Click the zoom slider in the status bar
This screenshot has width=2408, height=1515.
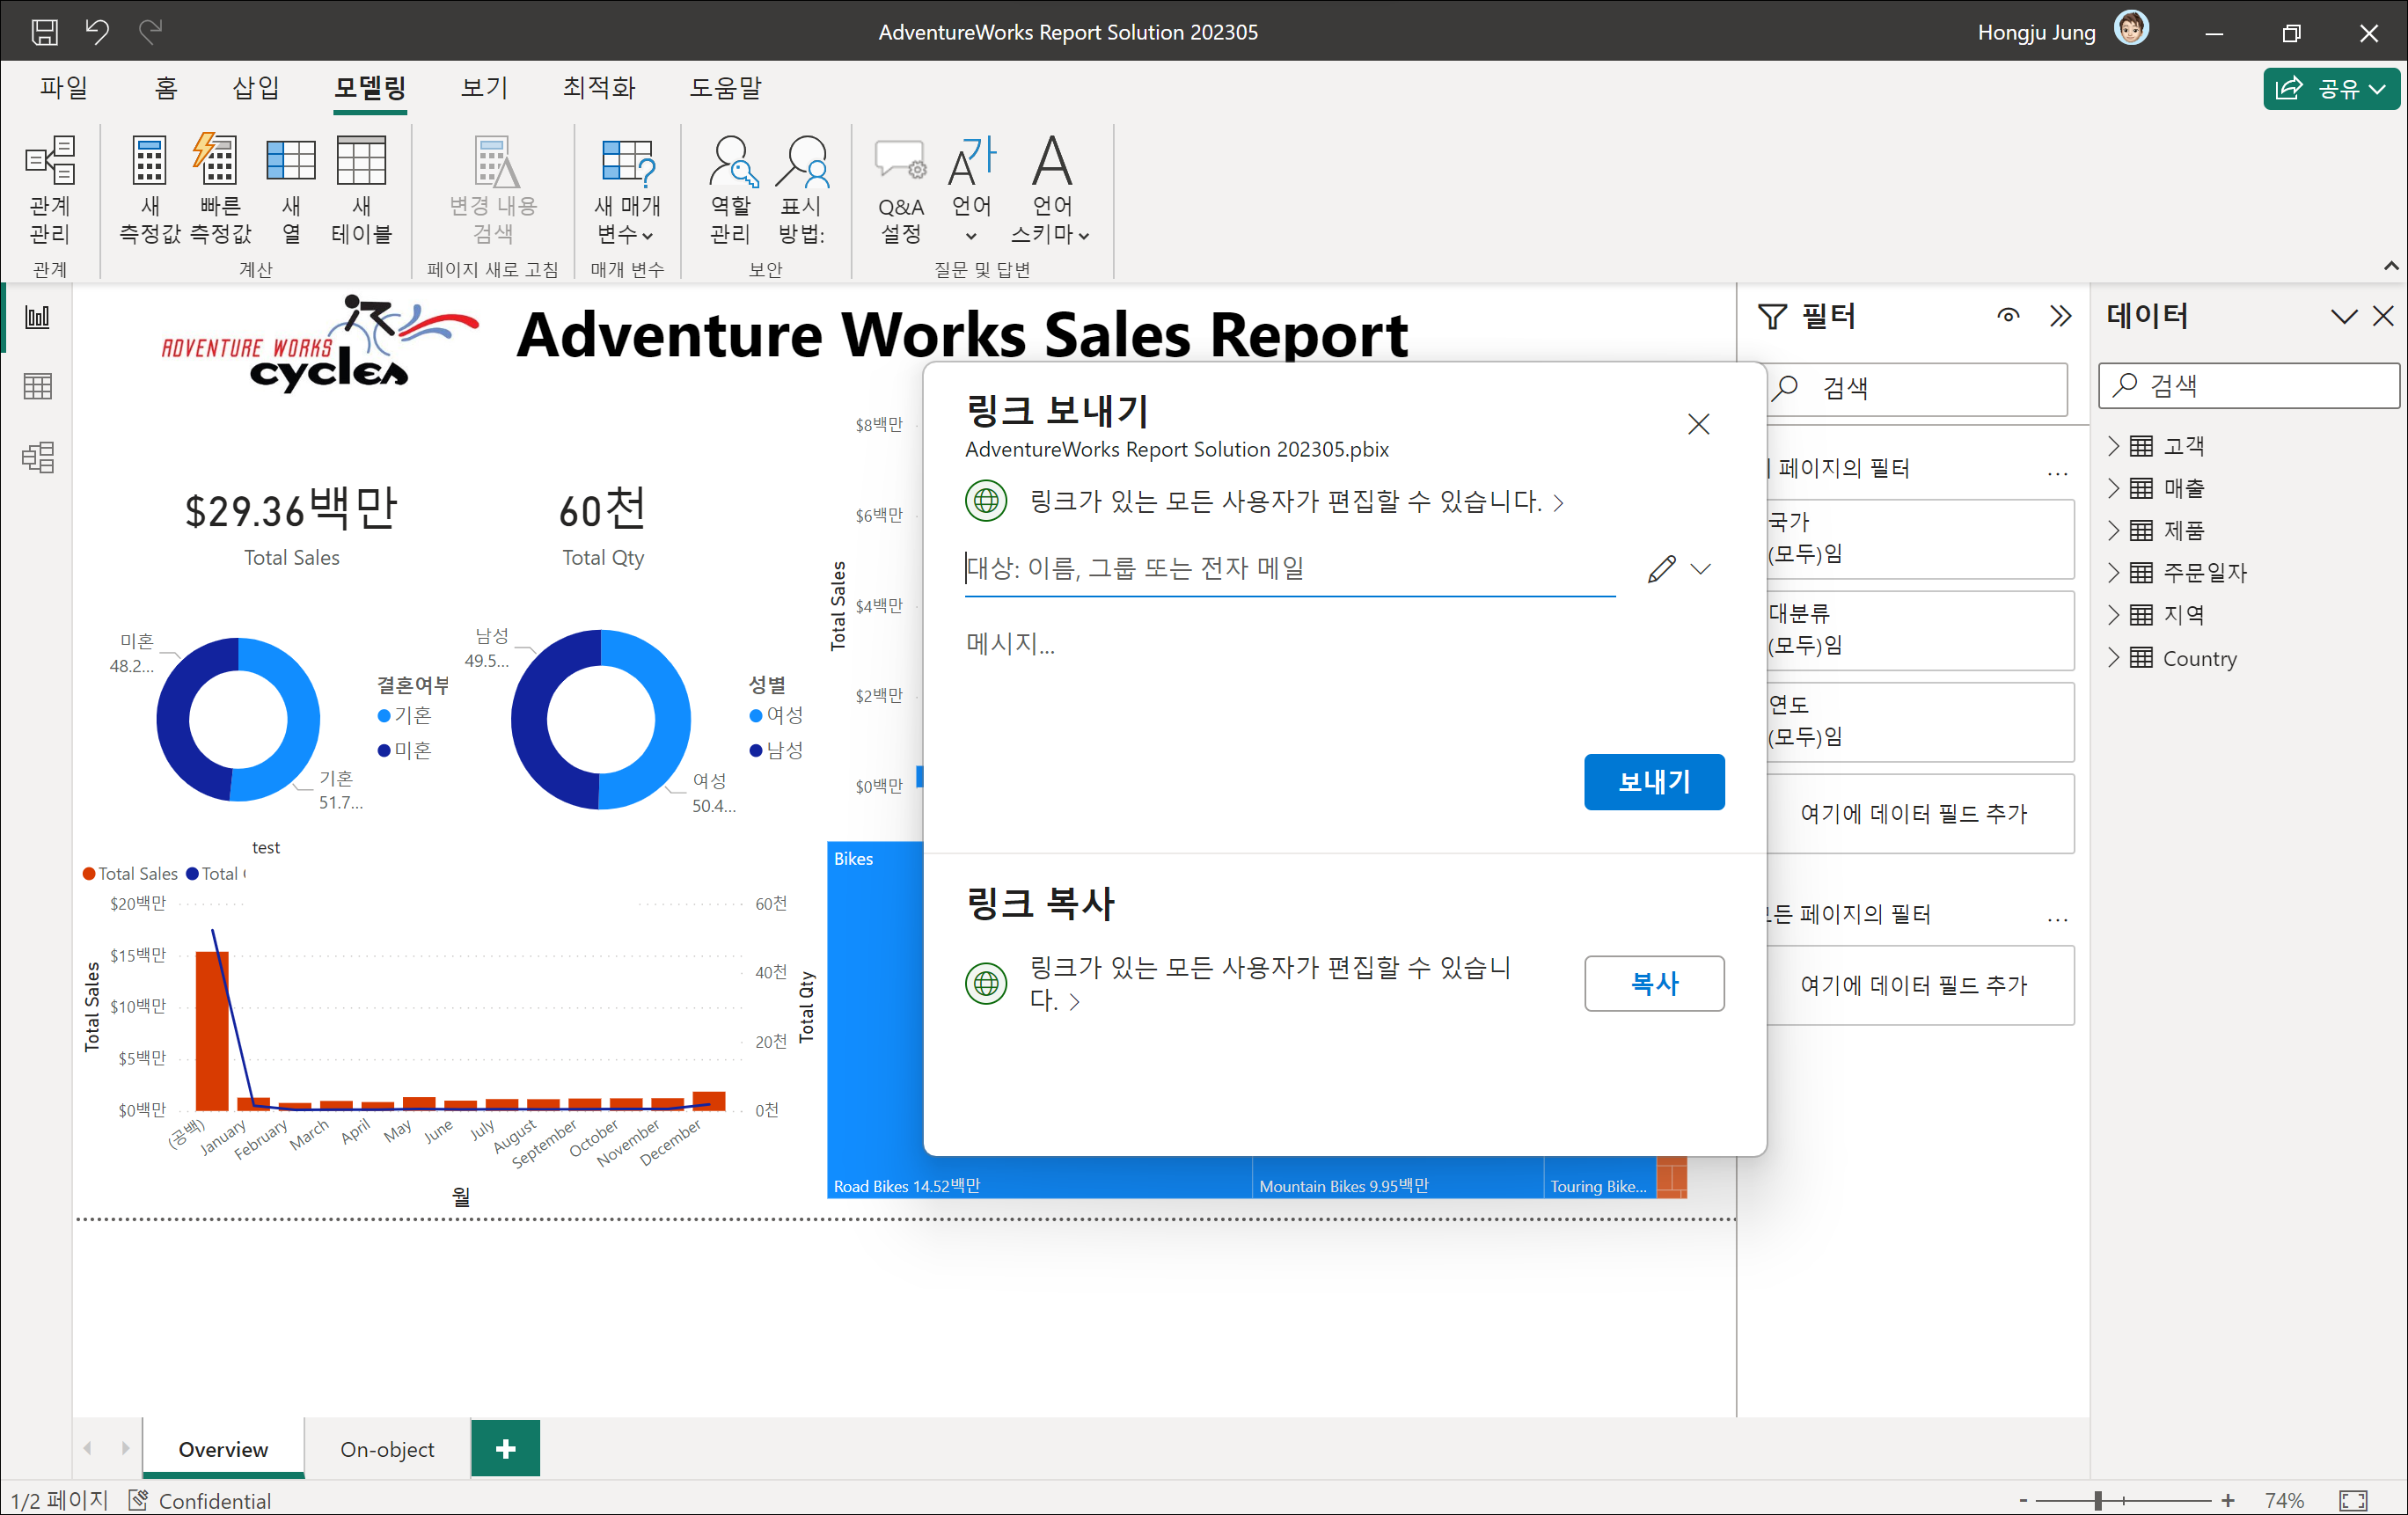2098,1500
